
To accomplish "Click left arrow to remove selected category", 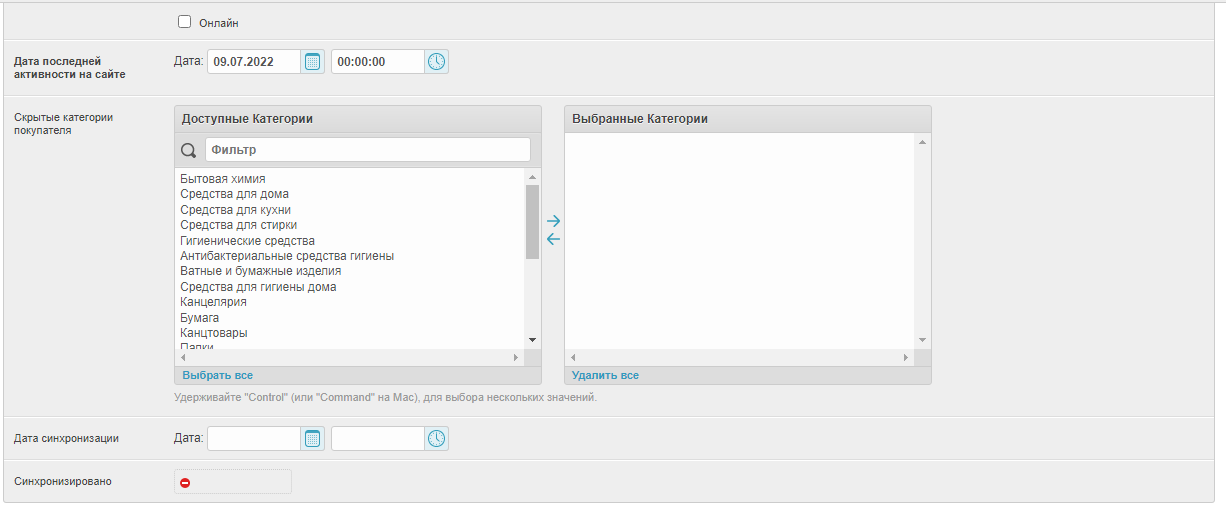I will coord(553,239).
